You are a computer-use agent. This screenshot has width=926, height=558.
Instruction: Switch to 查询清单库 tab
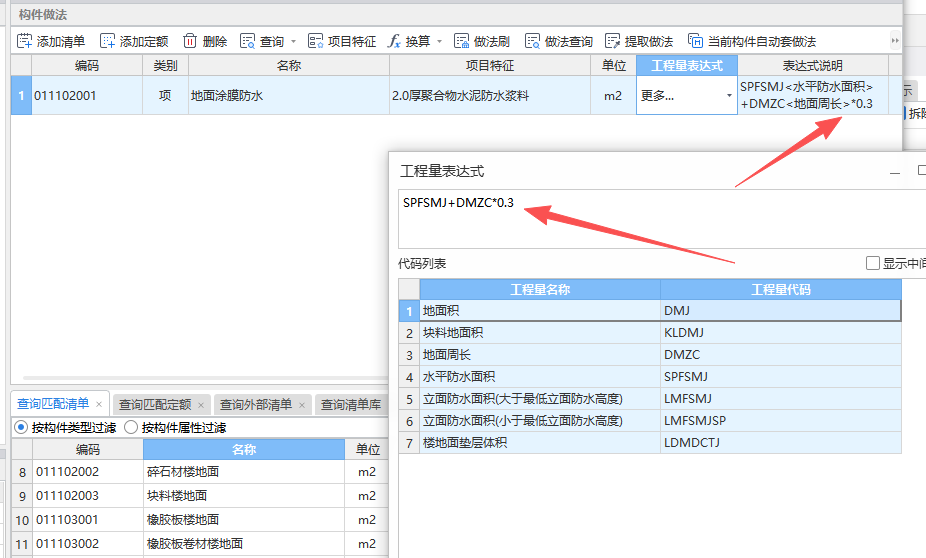point(351,404)
